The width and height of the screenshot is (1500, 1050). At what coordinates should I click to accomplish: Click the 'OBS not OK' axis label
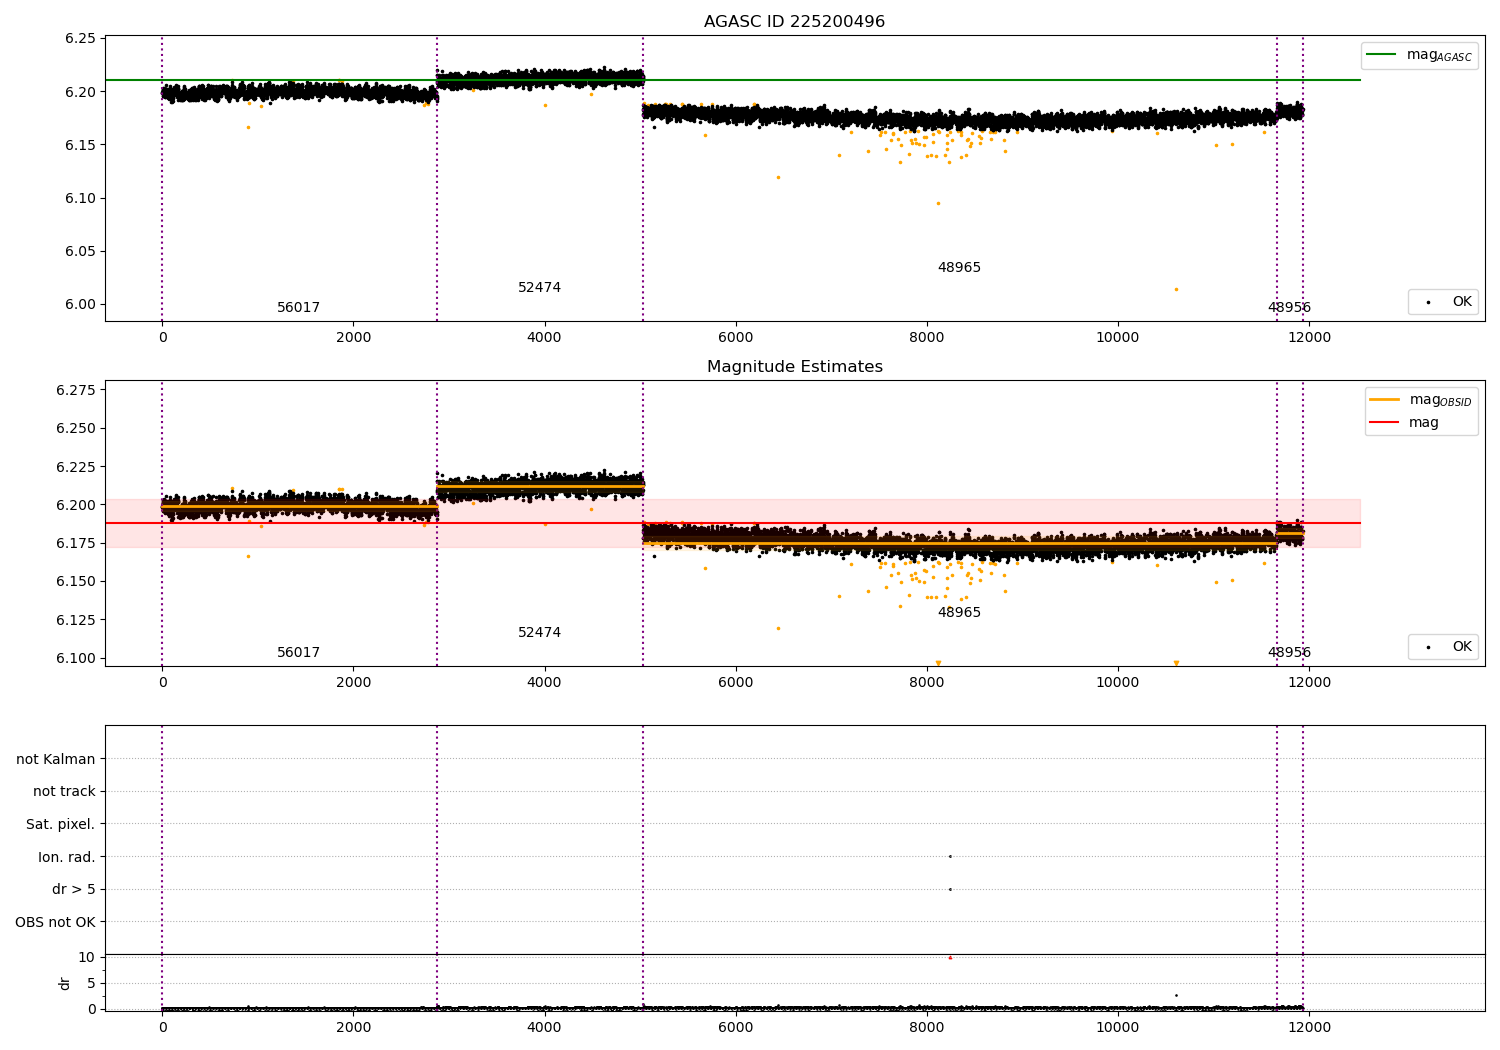coord(55,922)
